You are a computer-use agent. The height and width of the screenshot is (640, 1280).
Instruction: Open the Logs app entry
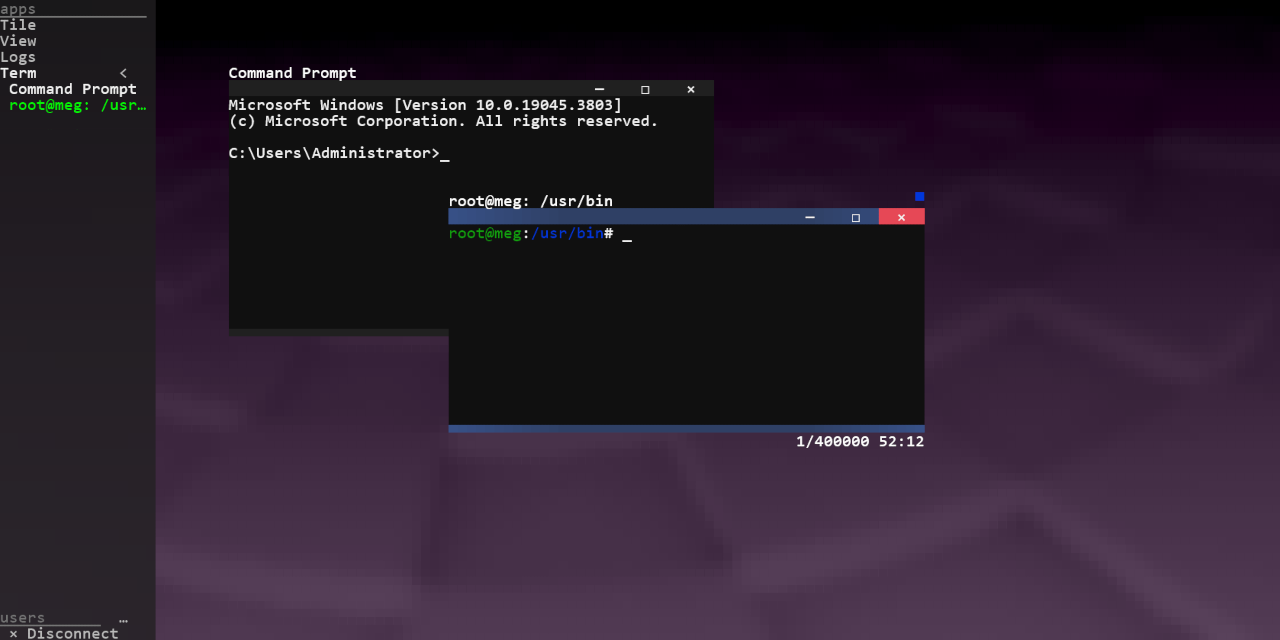tap(18, 57)
